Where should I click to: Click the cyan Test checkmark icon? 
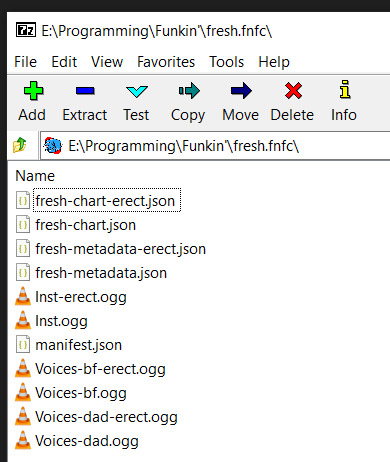pos(137,91)
